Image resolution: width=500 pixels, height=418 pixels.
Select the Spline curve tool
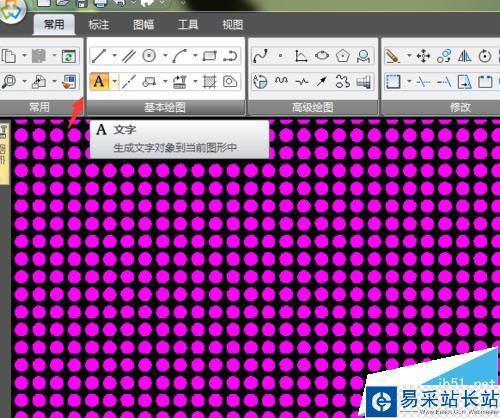coord(260,56)
